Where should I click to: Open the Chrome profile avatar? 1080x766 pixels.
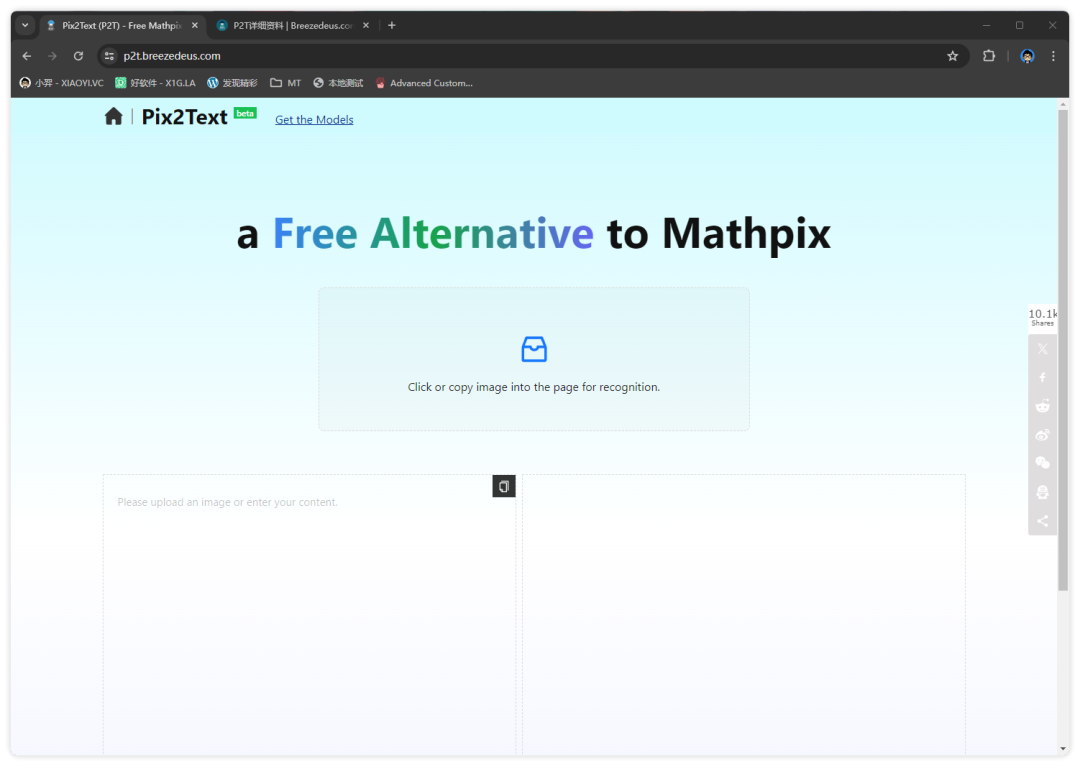pos(1027,56)
